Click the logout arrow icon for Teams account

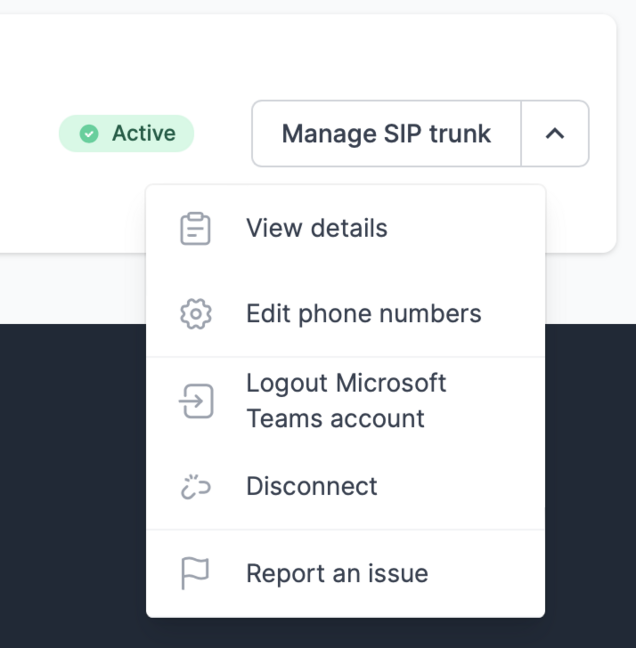pos(196,401)
